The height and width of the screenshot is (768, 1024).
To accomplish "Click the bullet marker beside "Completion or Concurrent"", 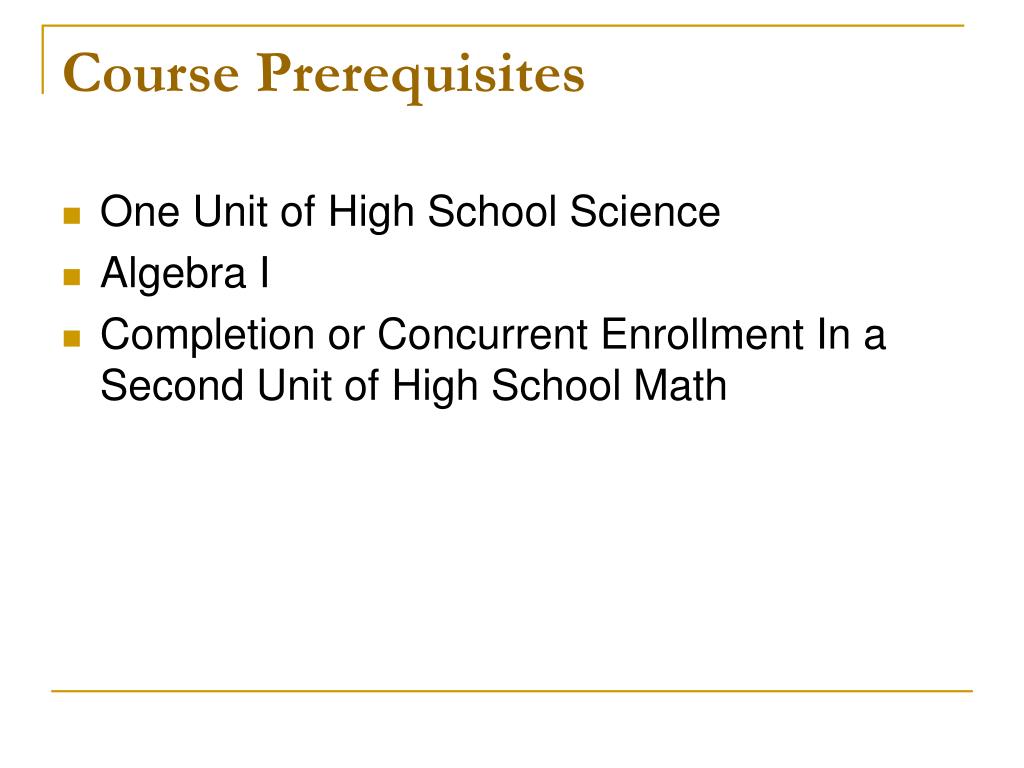I will [x=71, y=339].
